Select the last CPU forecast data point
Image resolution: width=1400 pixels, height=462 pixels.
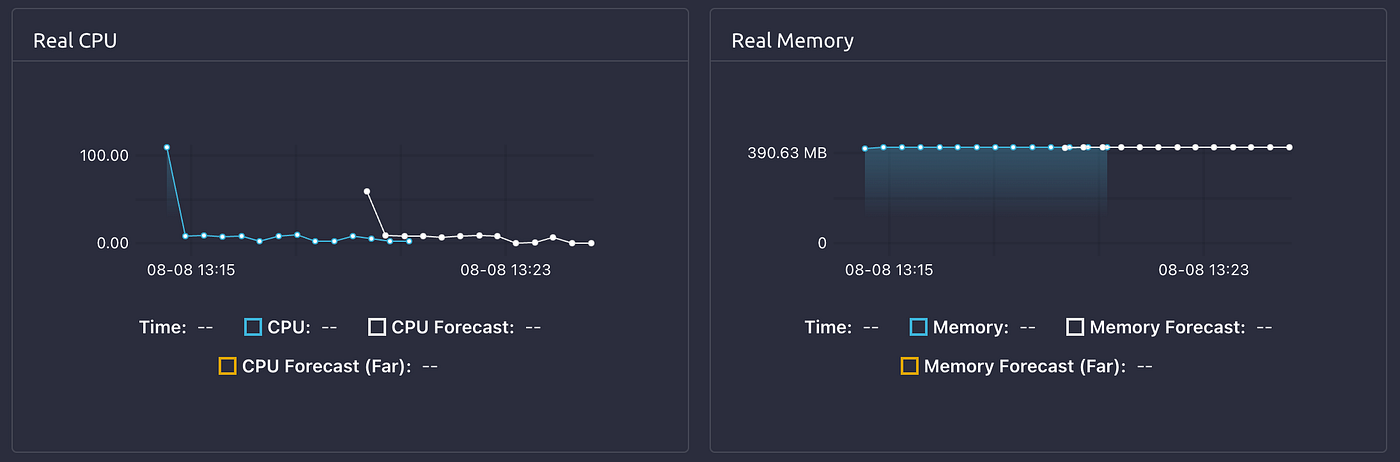coord(591,243)
